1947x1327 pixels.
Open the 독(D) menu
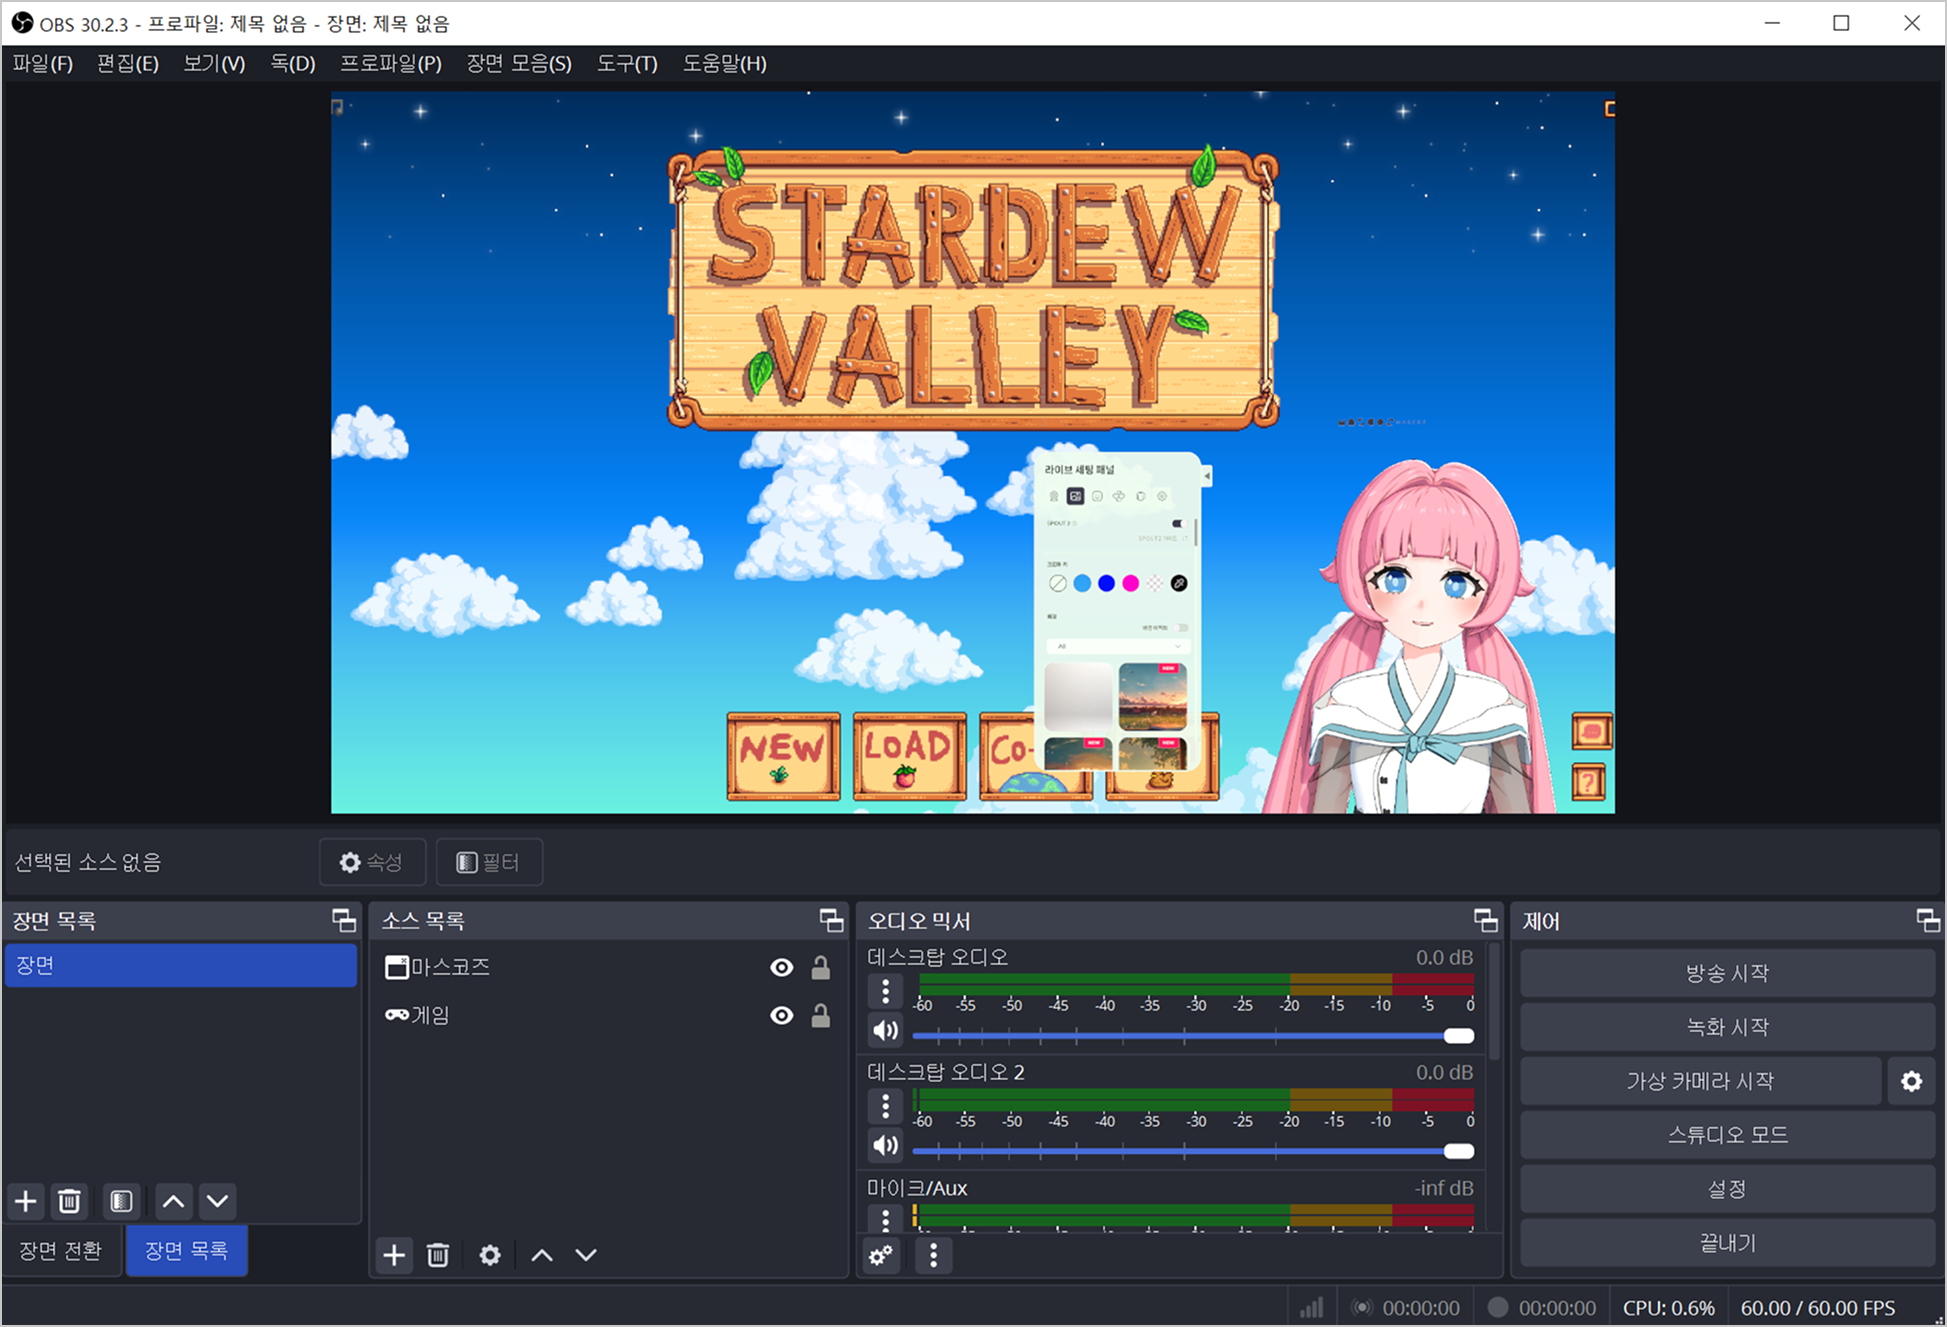(293, 64)
